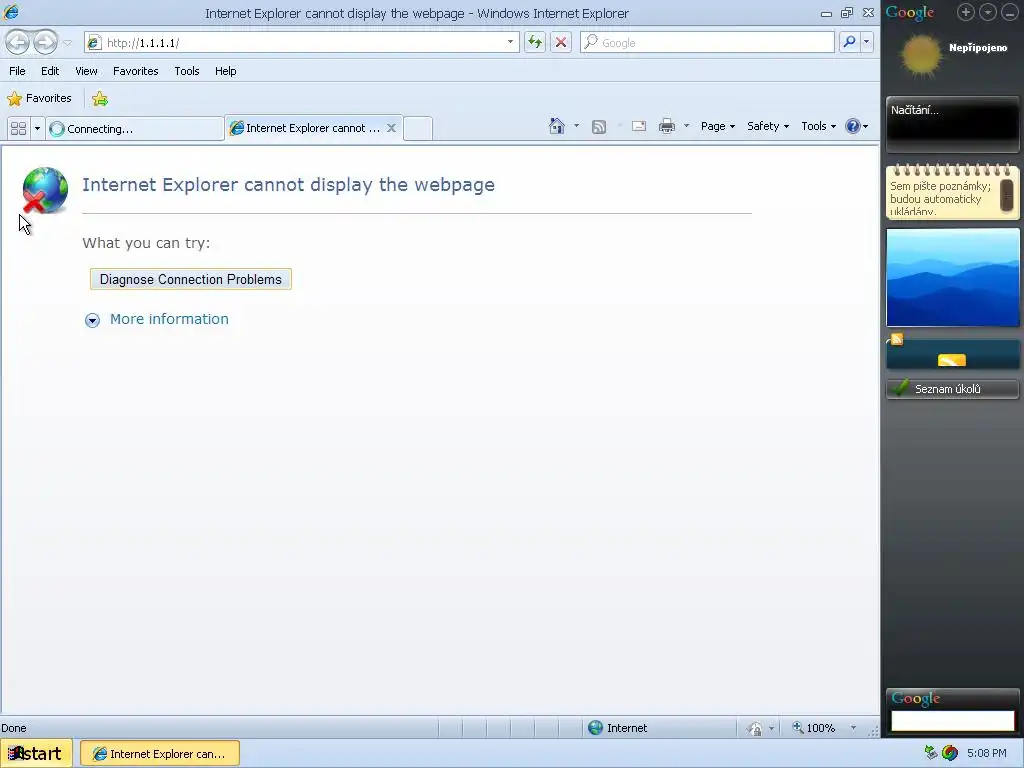Expand the address bar history dropdown
Screen dimensions: 1024x768
pos(510,42)
